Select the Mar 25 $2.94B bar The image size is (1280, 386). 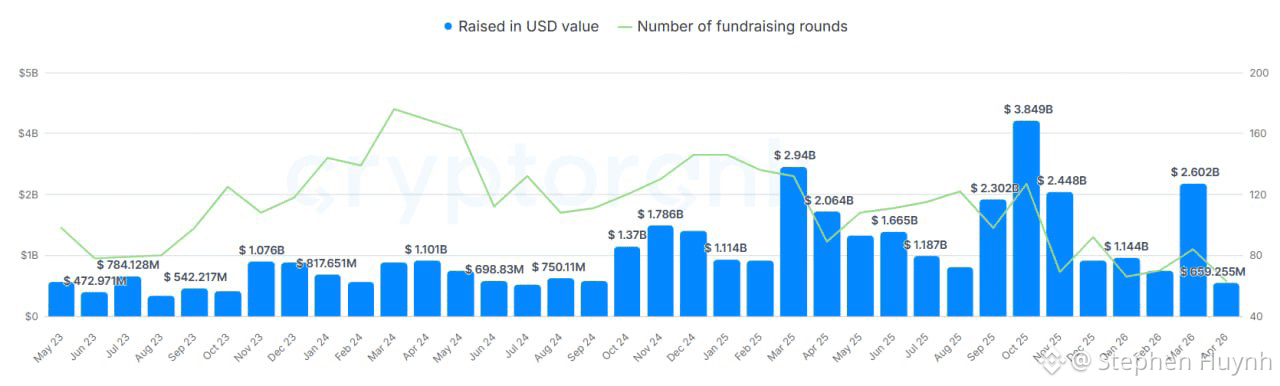[x=793, y=242]
